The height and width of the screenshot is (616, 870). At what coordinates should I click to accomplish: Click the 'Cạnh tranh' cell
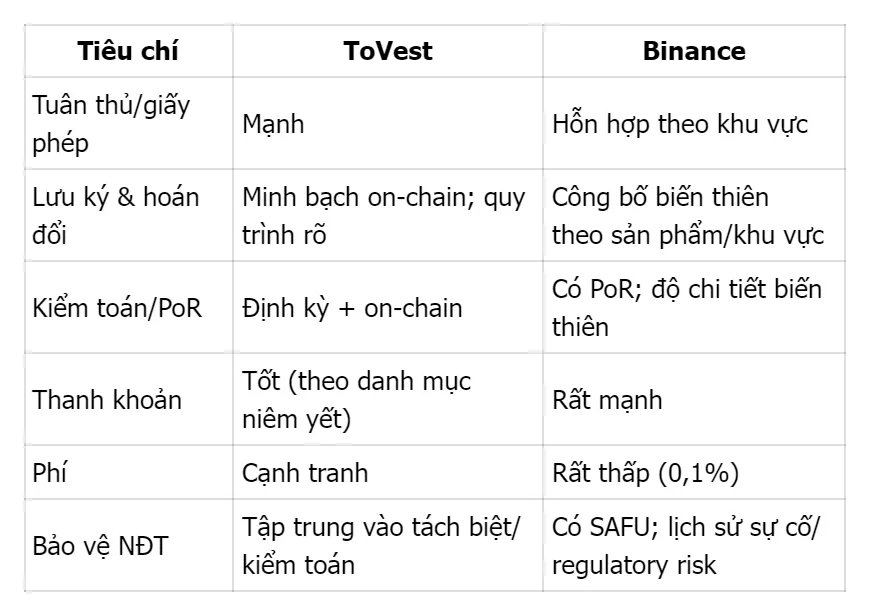coord(305,472)
